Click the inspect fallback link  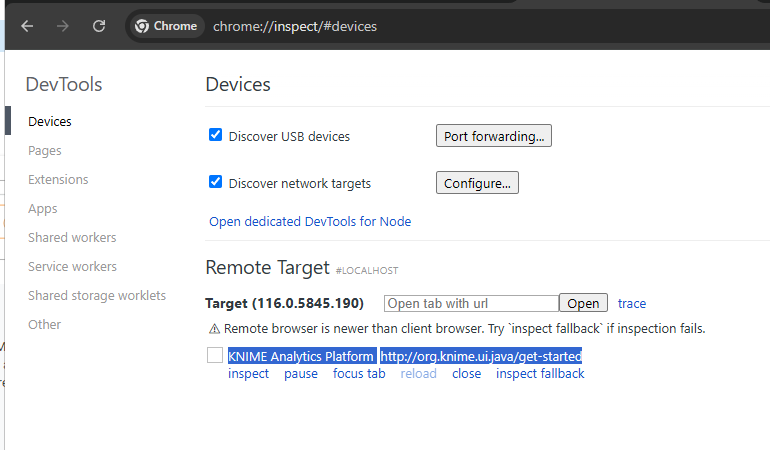[x=540, y=374]
